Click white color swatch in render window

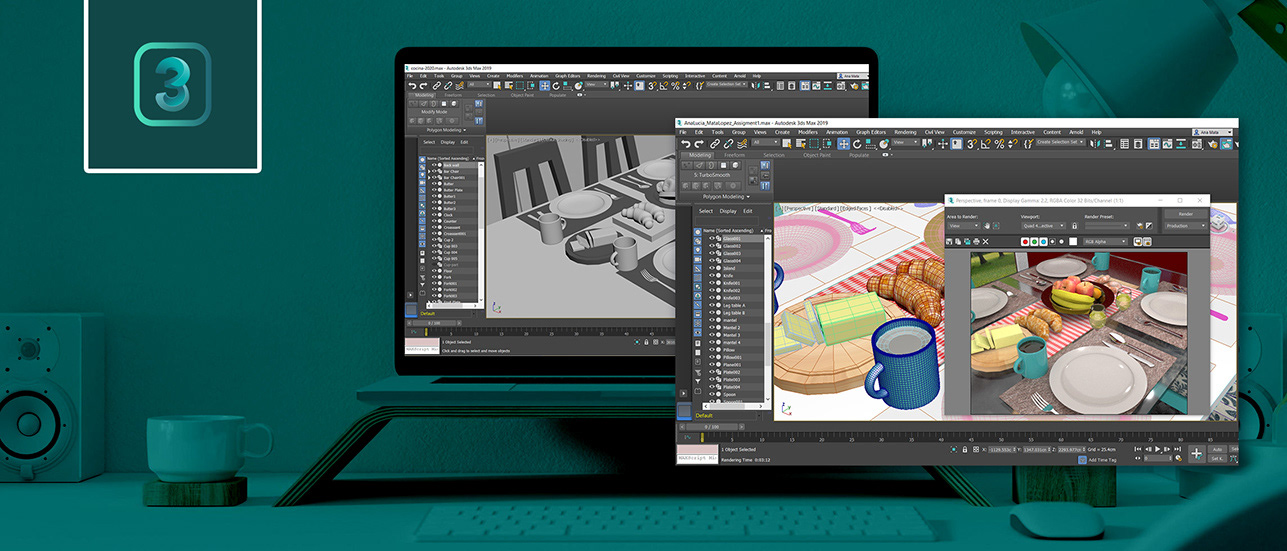pos(1073,242)
